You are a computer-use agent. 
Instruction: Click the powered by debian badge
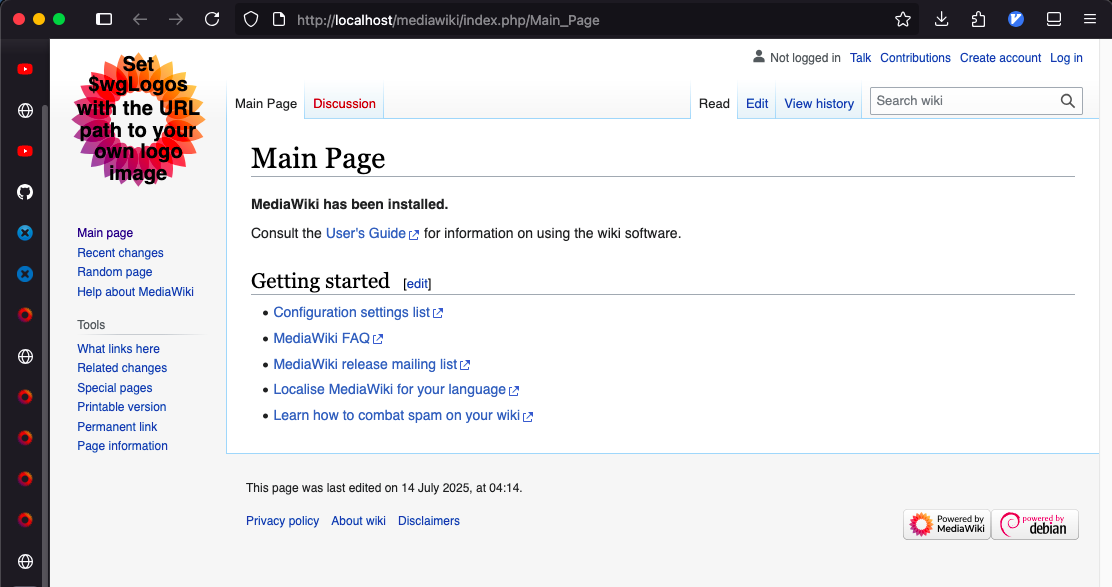1035,525
